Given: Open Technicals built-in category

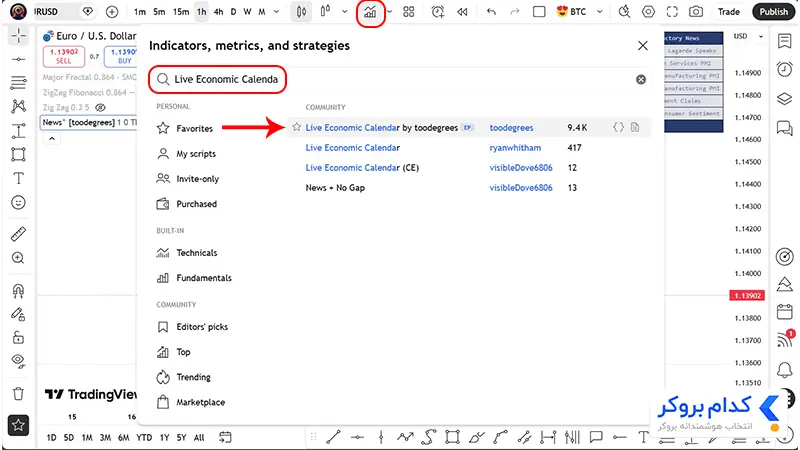Looking at the screenshot, I should (x=187, y=253).
